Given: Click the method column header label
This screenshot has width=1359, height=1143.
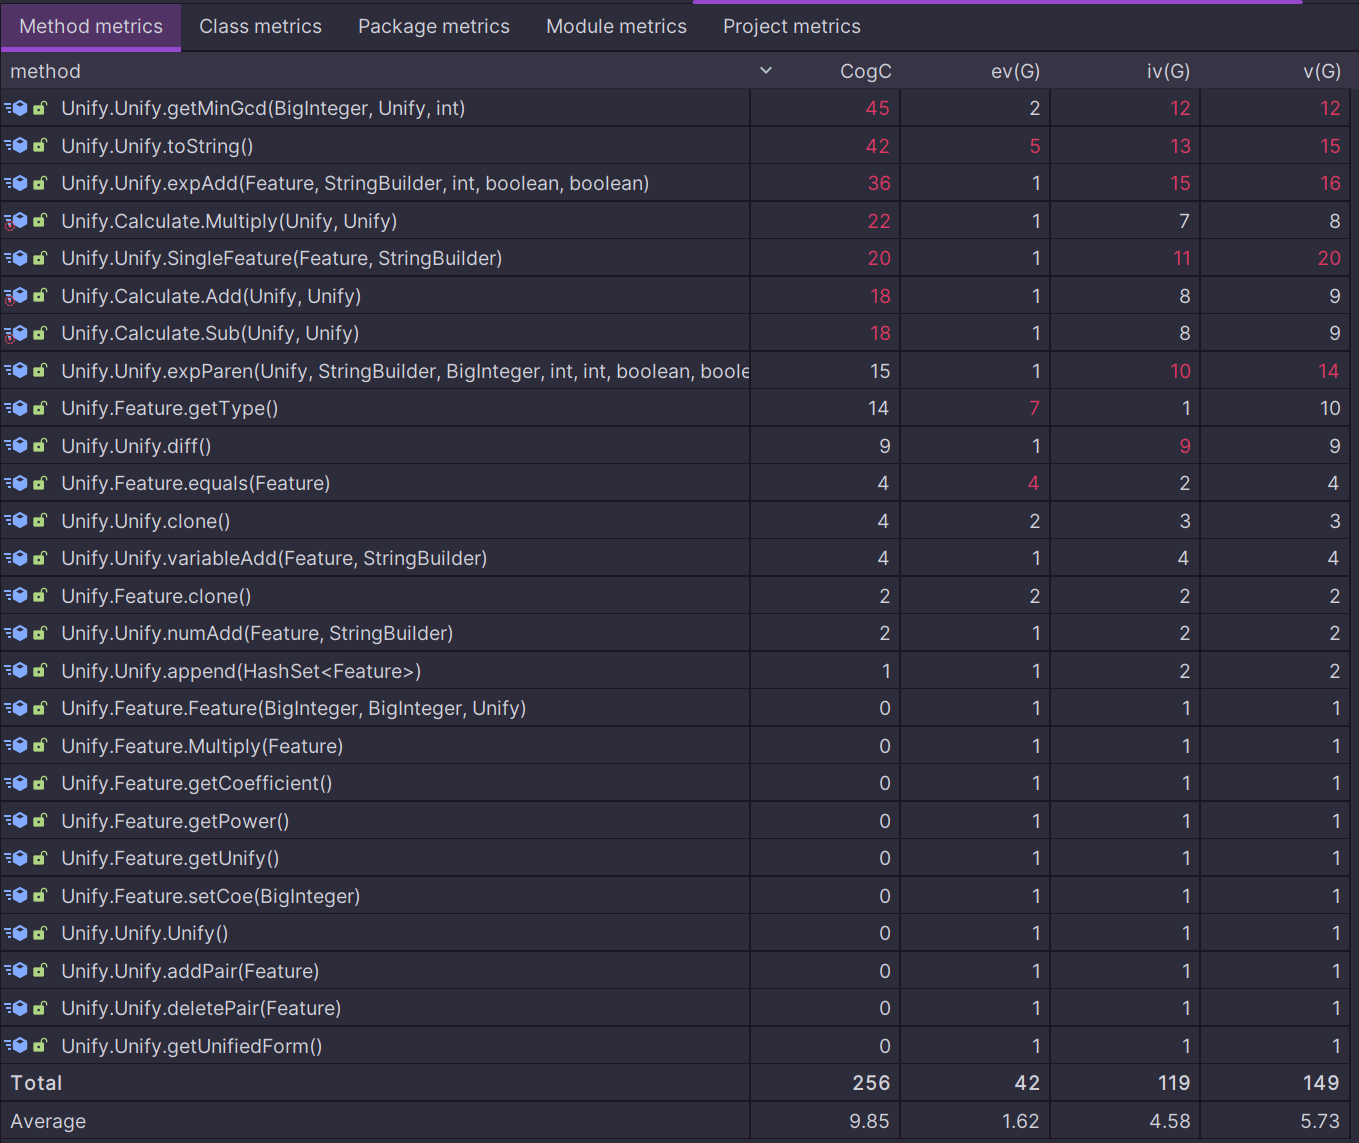Looking at the screenshot, I should [x=46, y=72].
